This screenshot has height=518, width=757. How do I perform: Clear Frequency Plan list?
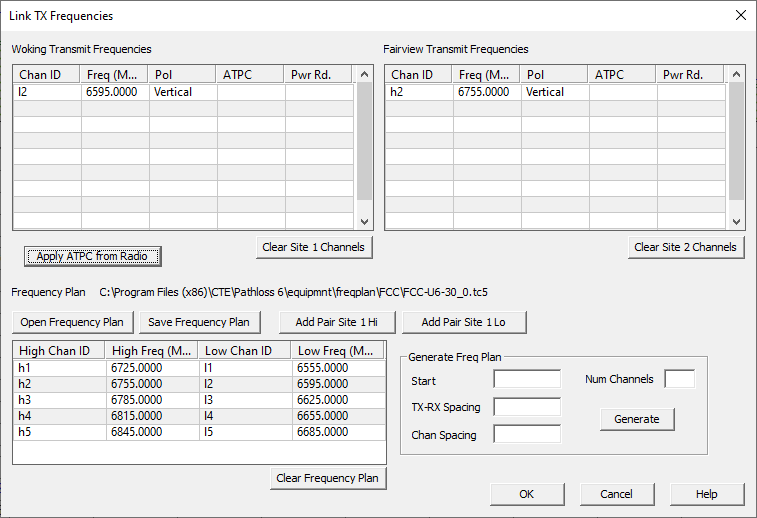(x=327, y=478)
